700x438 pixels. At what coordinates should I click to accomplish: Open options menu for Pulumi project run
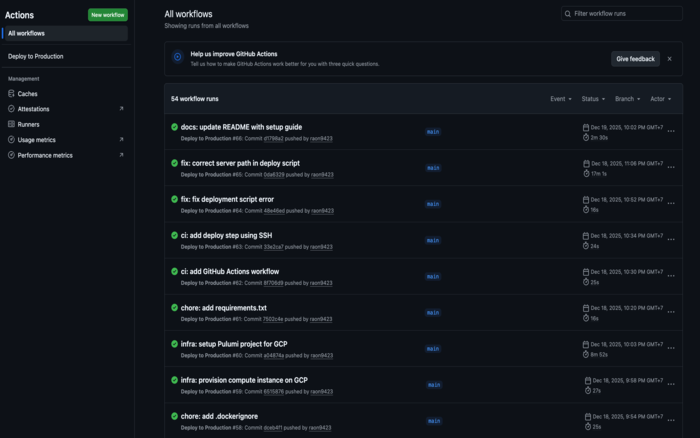tap(671, 348)
